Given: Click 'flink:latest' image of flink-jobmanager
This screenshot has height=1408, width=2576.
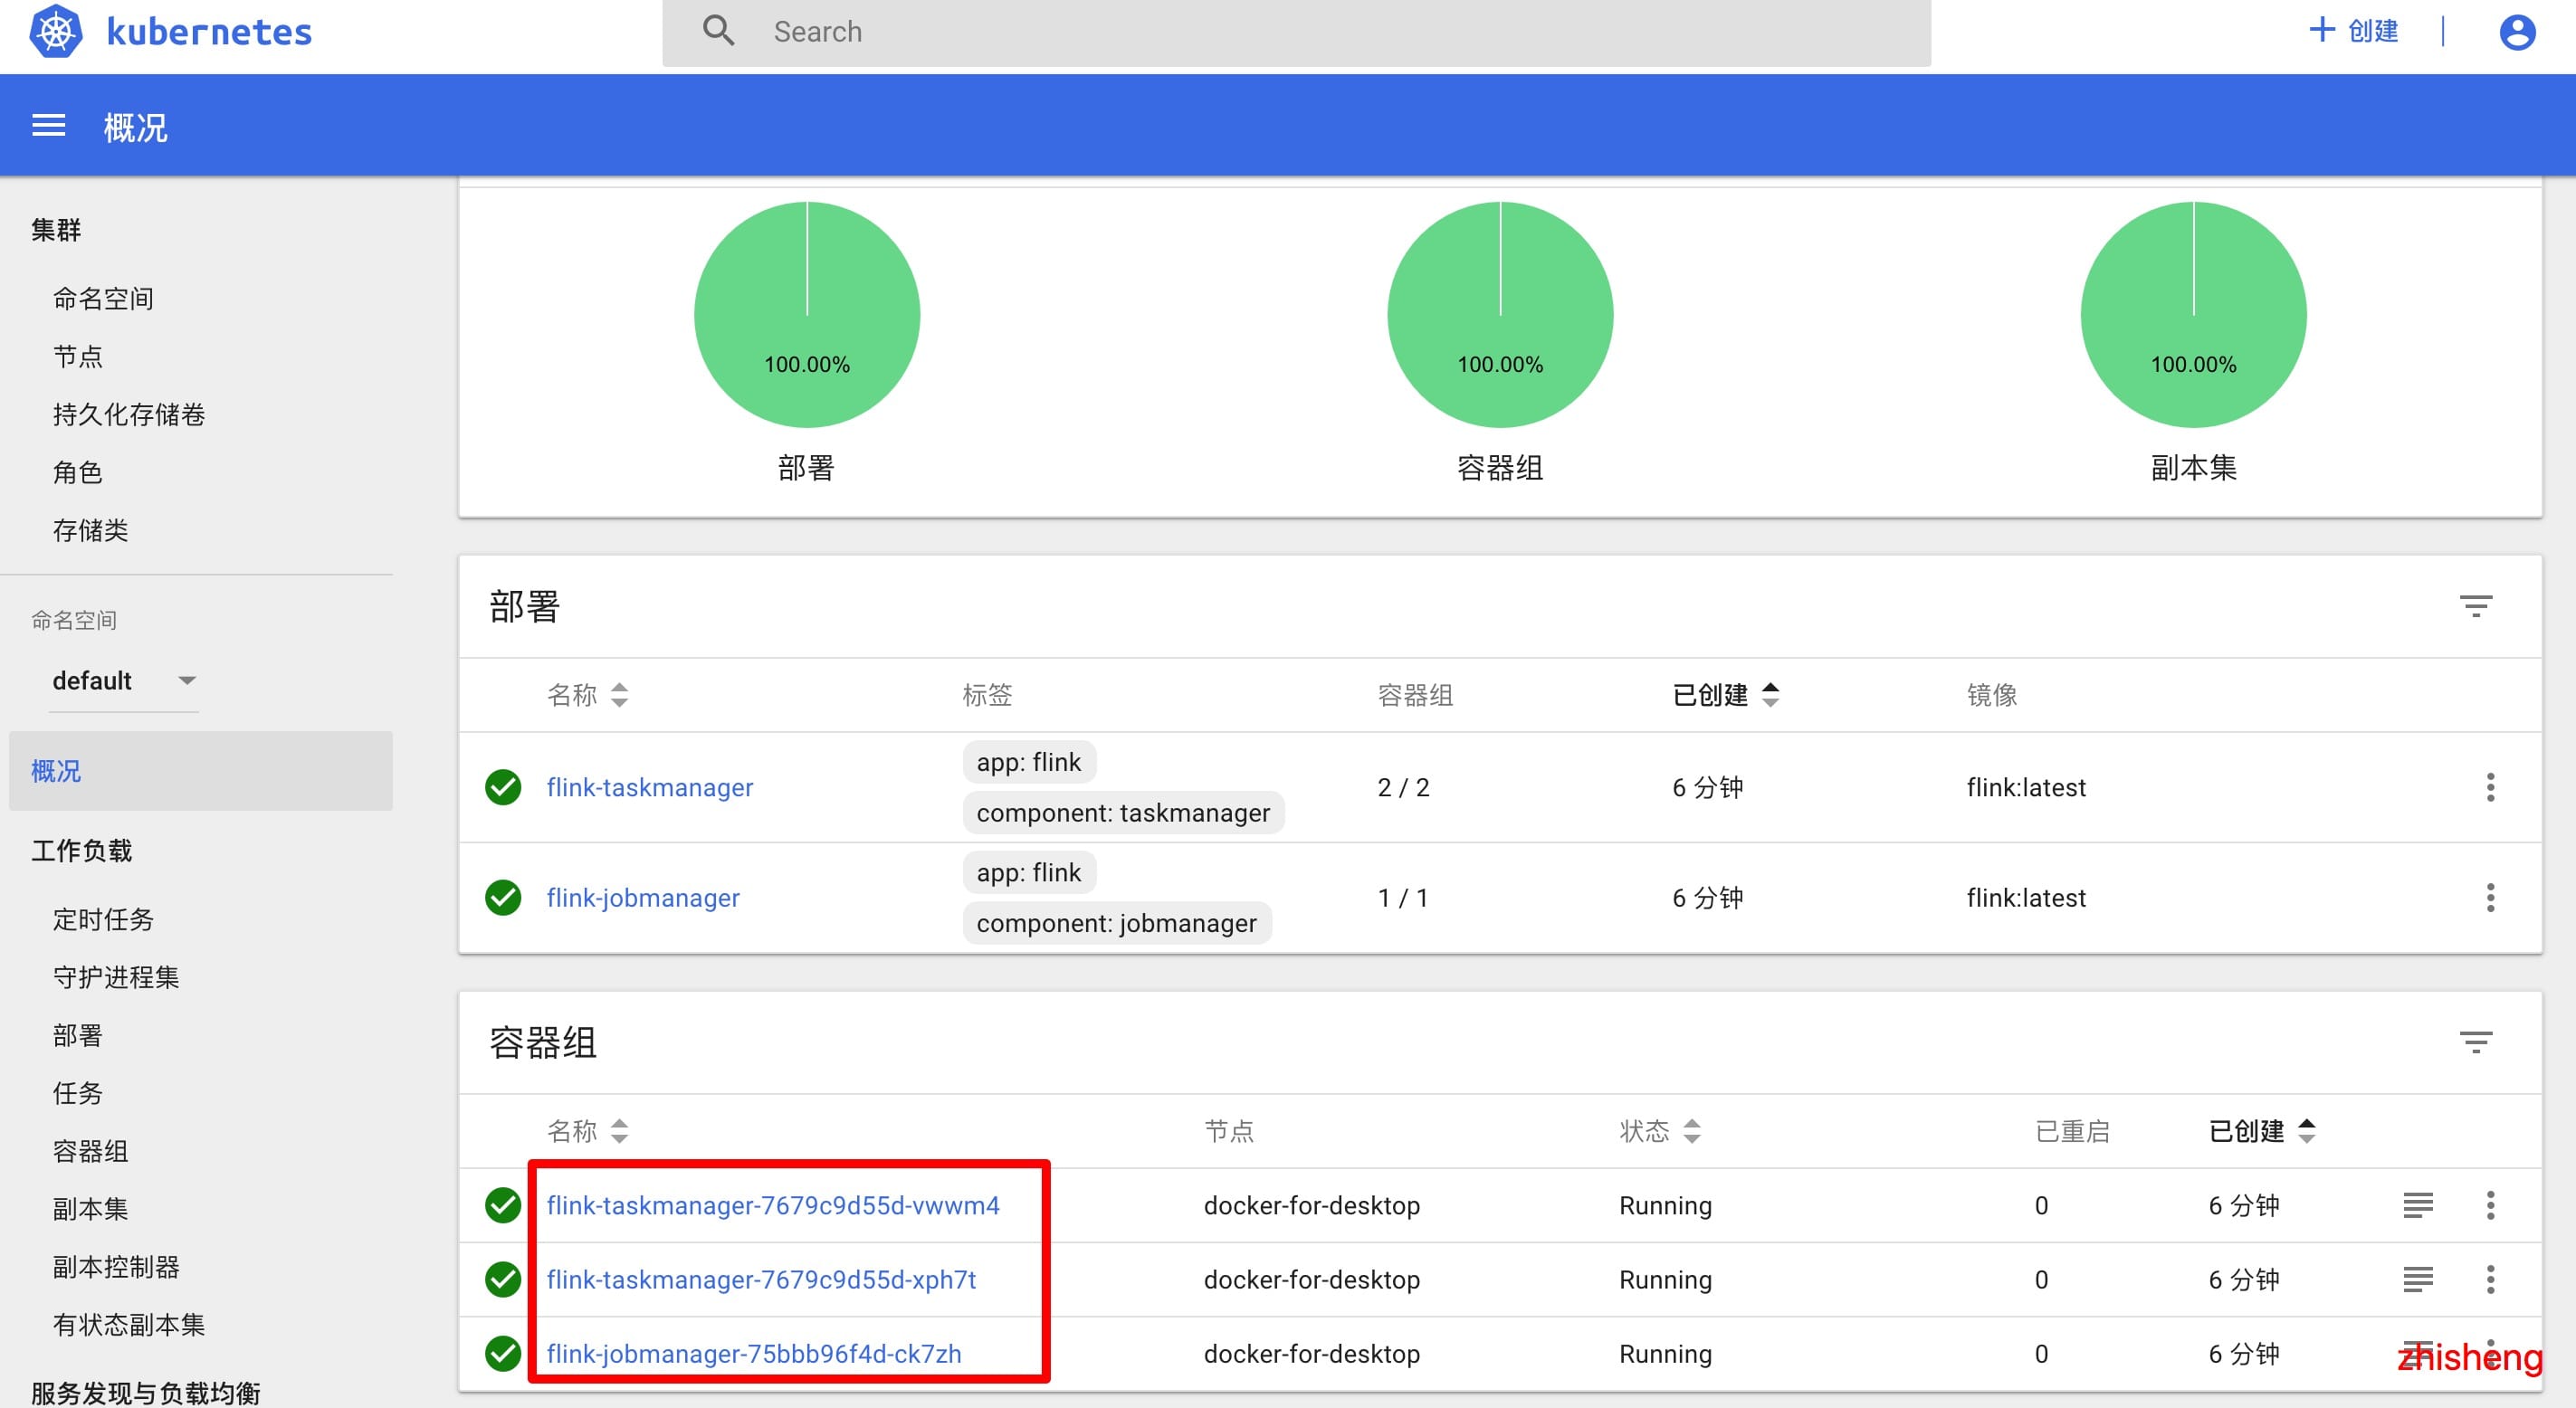Looking at the screenshot, I should point(2026,897).
